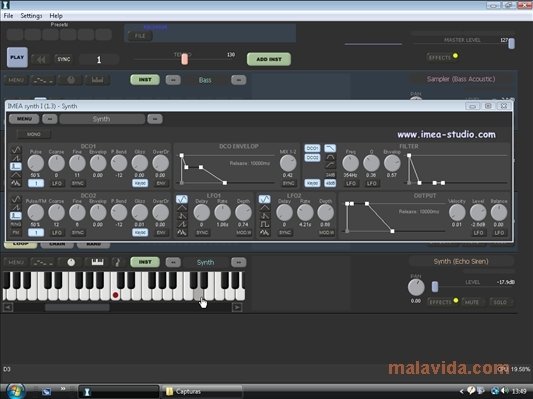This screenshot has height=399, width=533.
Task: Click right arrow to shift piano keyboard range
Action: tap(237, 307)
